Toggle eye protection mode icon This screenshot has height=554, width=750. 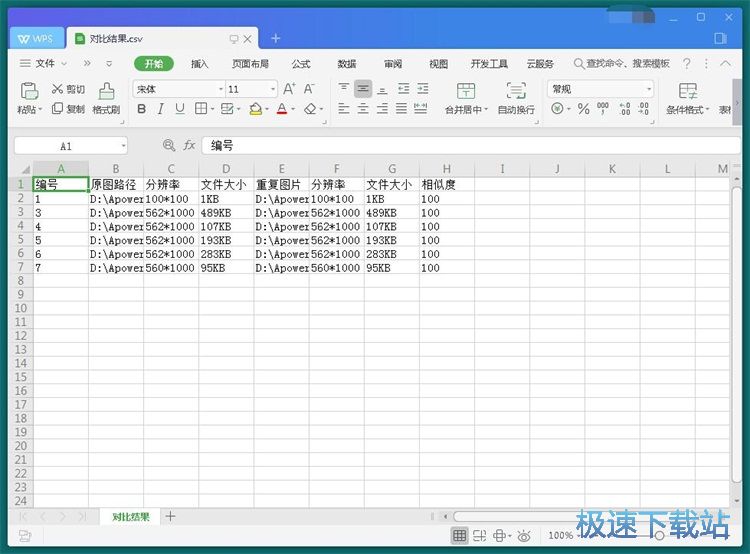pyautogui.click(x=524, y=536)
